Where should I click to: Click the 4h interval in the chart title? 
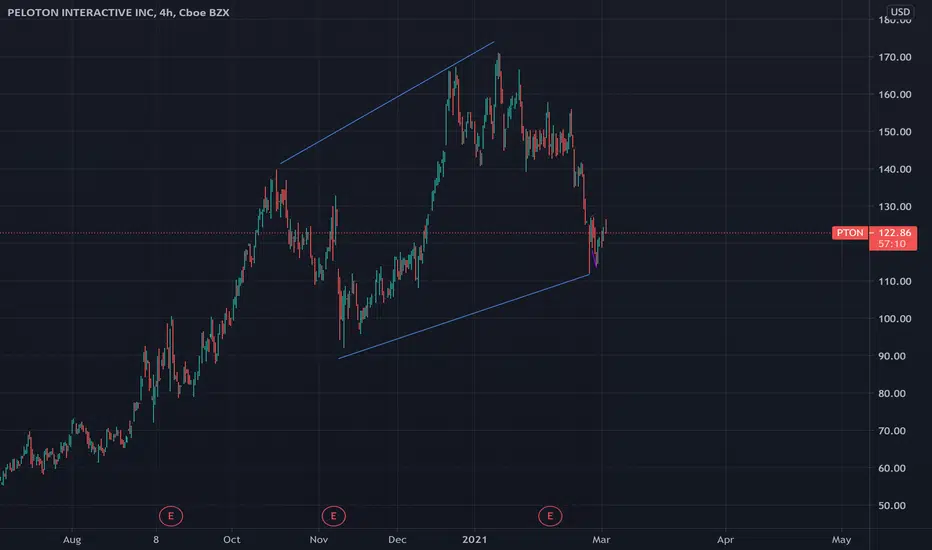click(x=165, y=12)
